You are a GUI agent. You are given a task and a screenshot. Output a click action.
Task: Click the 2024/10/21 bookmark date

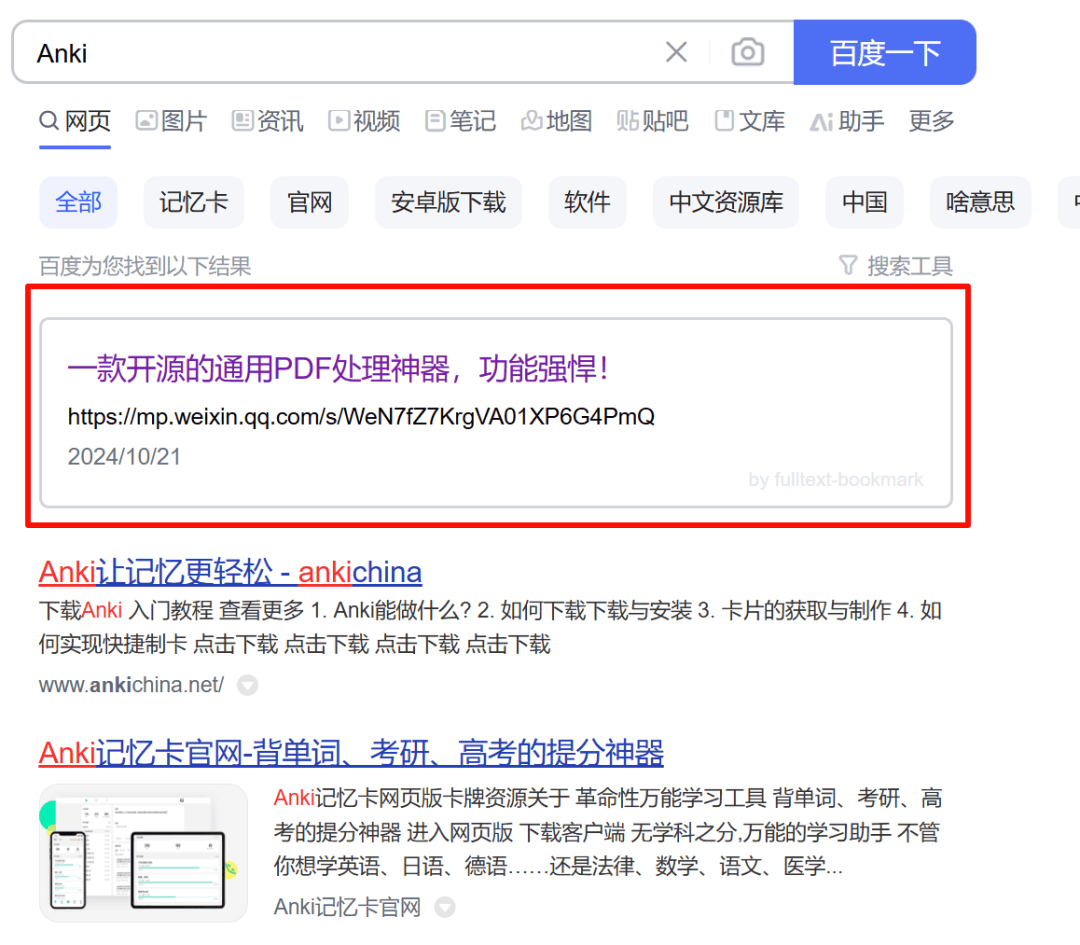(124, 457)
